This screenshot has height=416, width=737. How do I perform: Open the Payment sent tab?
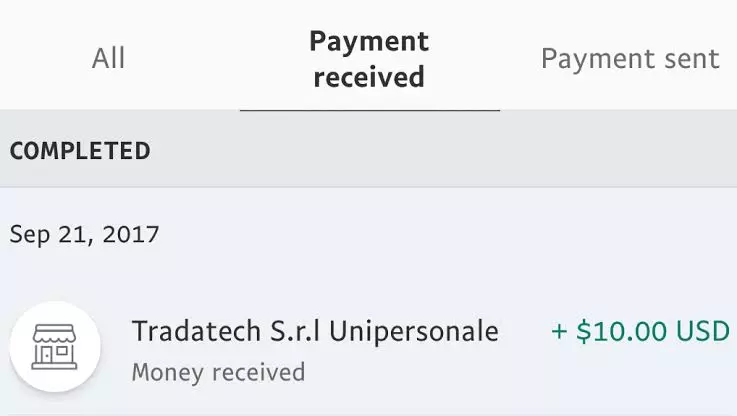[630, 59]
